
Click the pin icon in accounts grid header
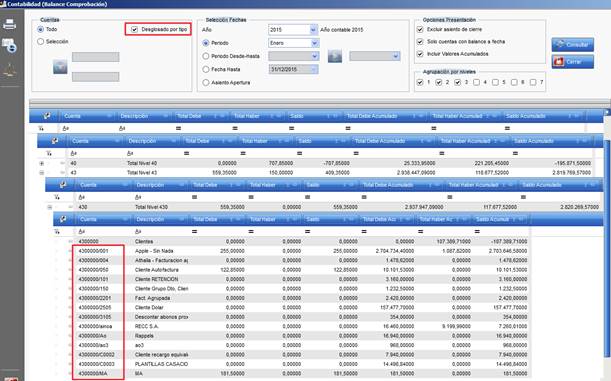coord(63,219)
